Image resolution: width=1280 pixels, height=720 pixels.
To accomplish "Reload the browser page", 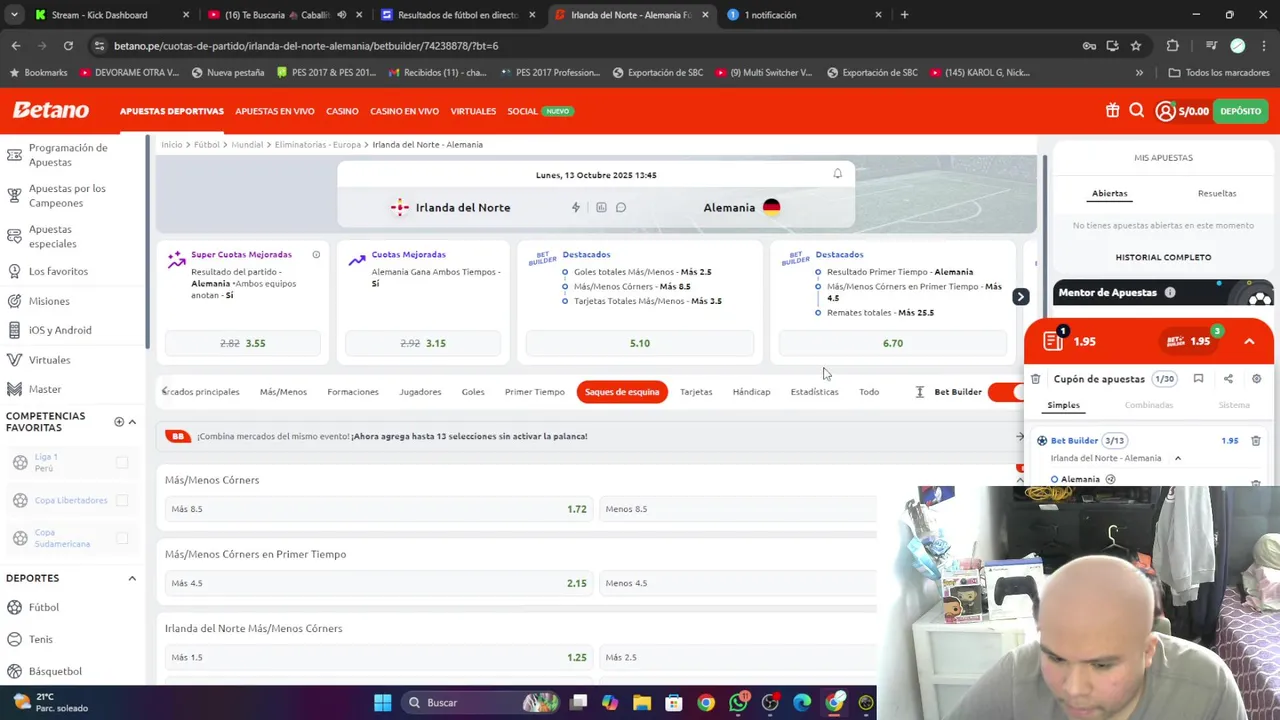I will (68, 46).
